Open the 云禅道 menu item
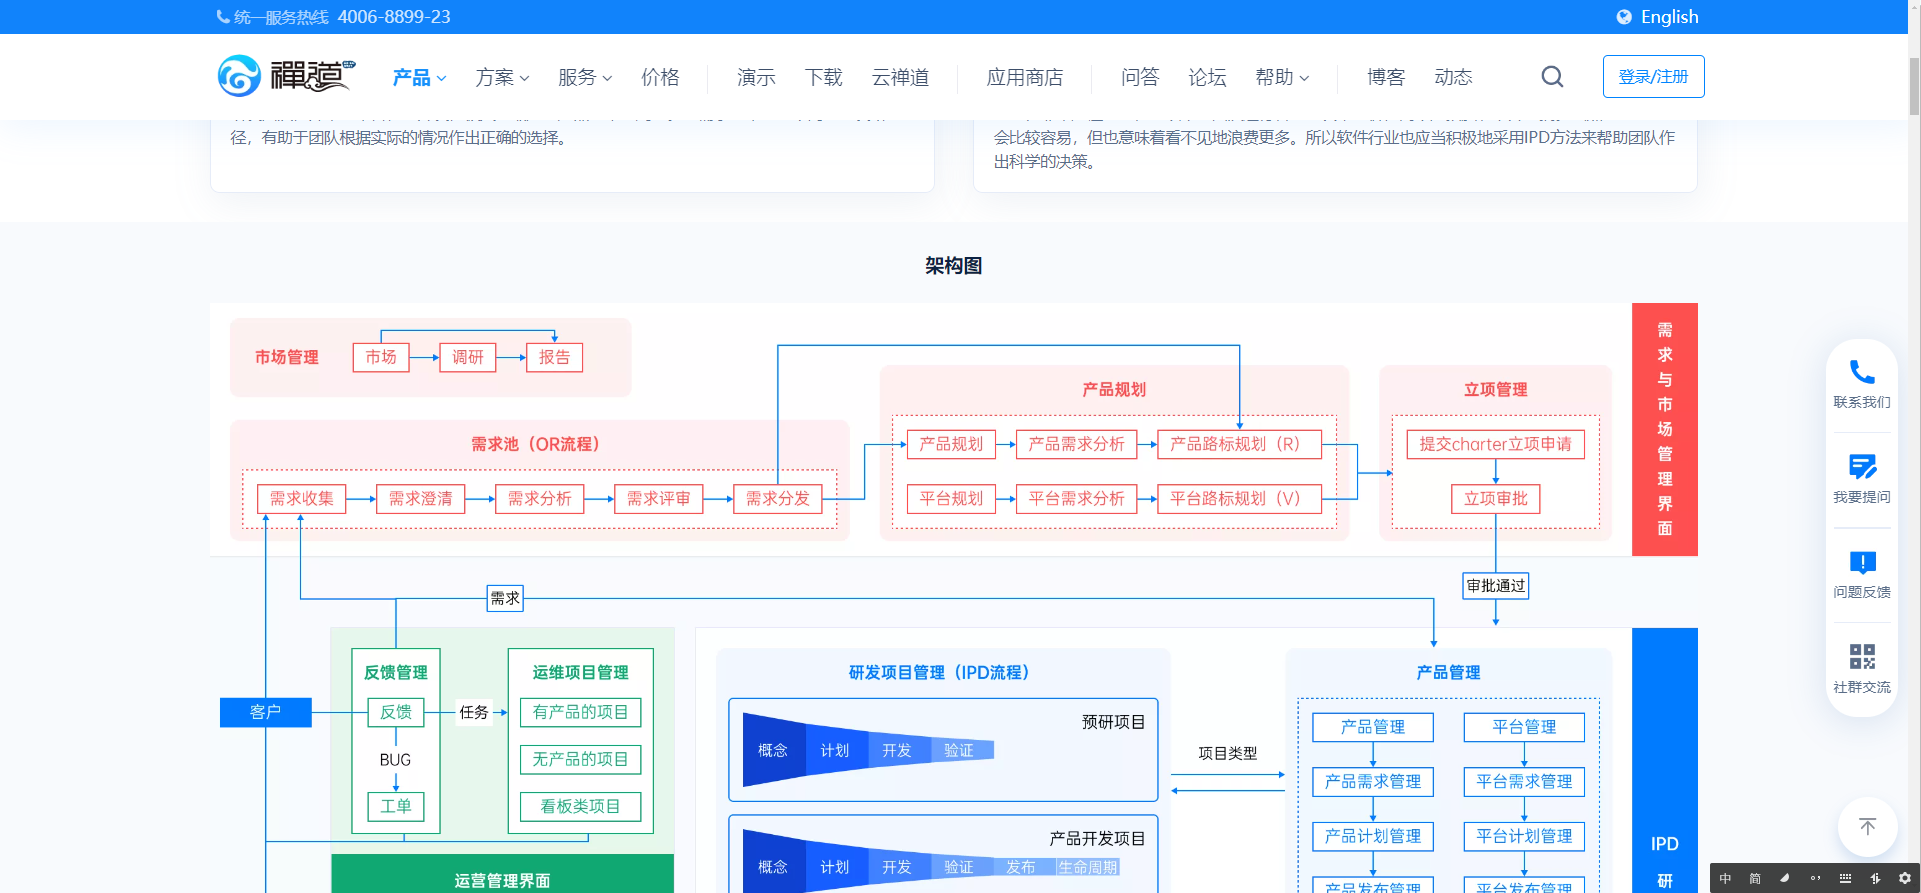1921x893 pixels. pos(900,77)
